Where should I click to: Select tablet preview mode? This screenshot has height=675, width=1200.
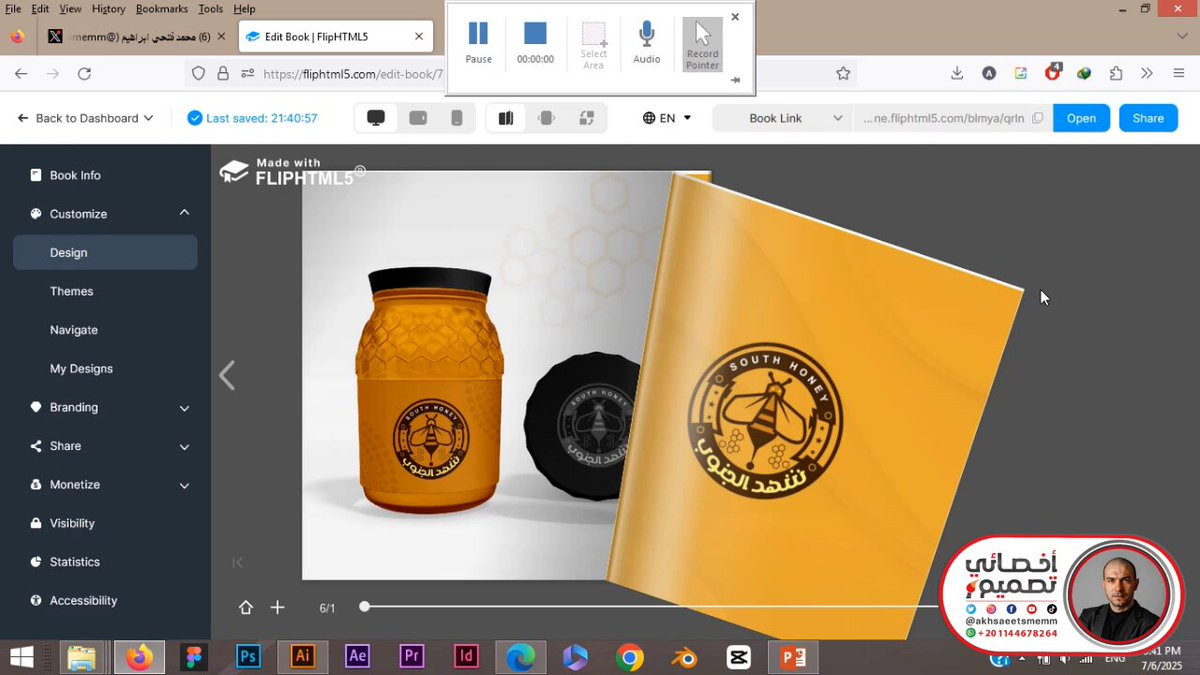[x=418, y=118]
